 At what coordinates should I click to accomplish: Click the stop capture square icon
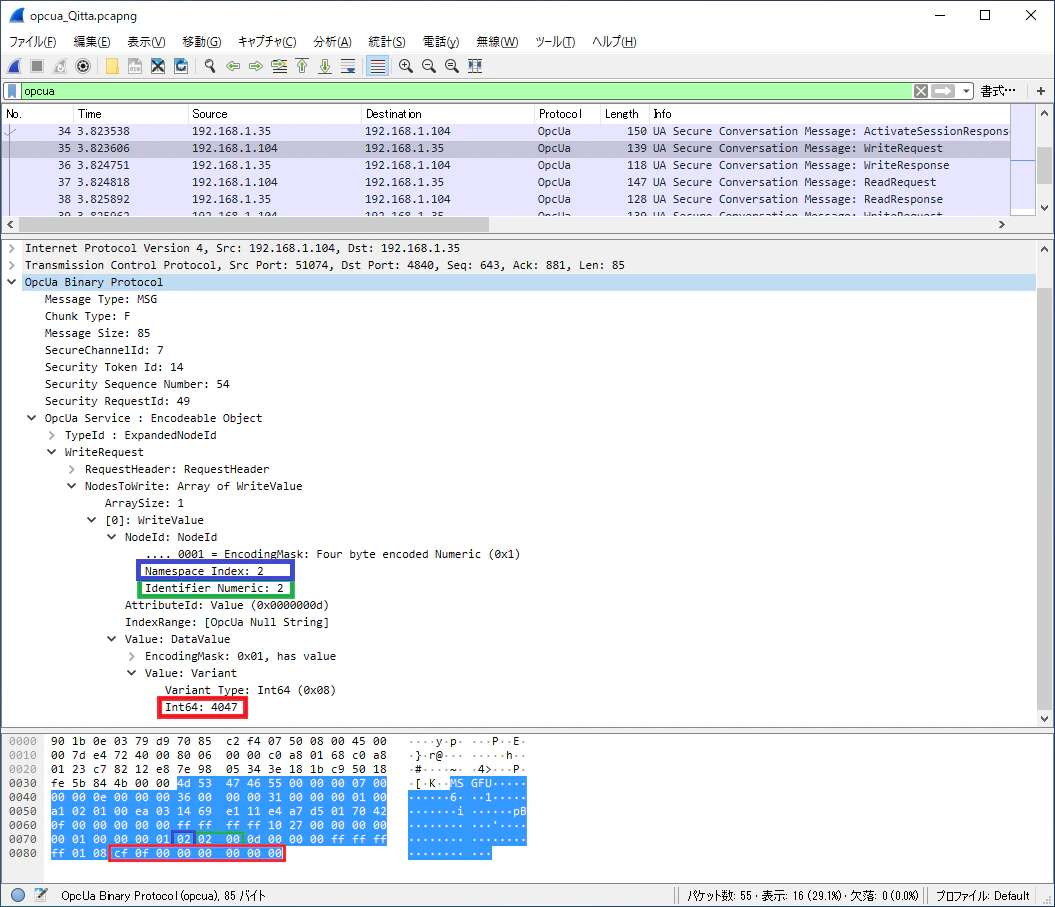click(37, 66)
